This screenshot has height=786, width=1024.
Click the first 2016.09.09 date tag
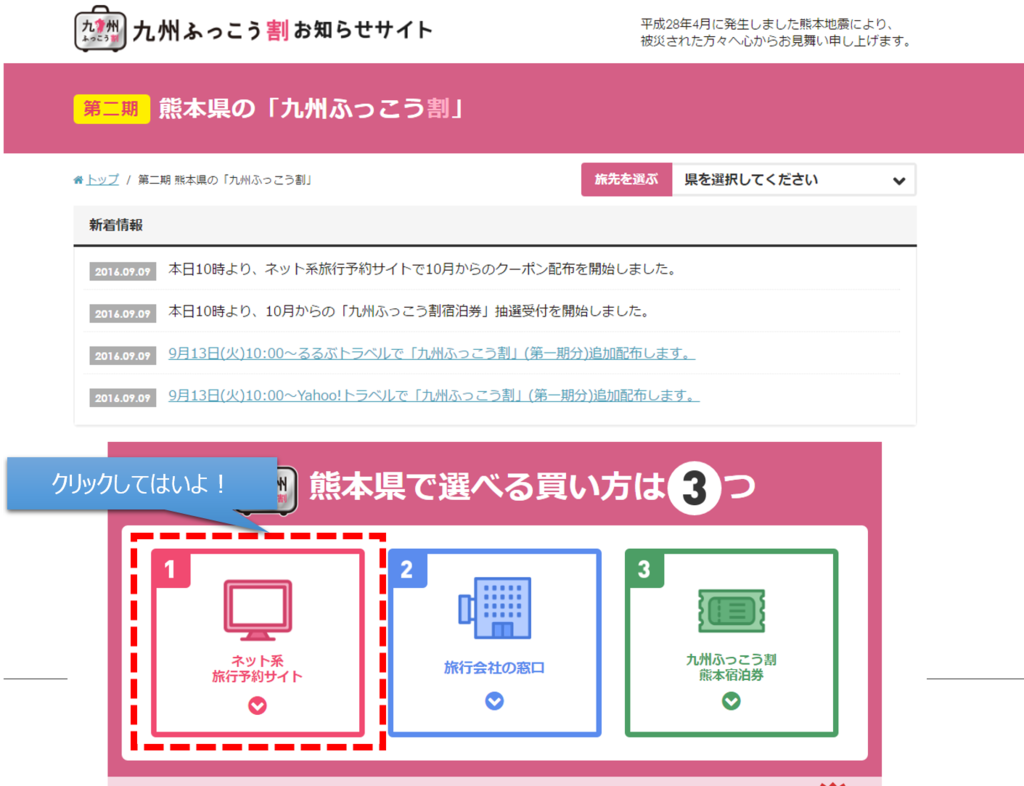coord(123,272)
